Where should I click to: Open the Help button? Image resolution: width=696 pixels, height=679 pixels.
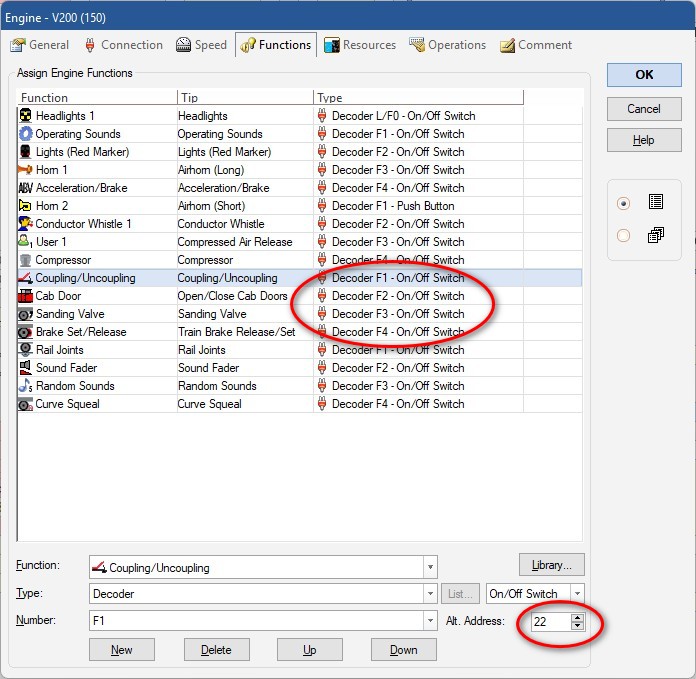(644, 140)
